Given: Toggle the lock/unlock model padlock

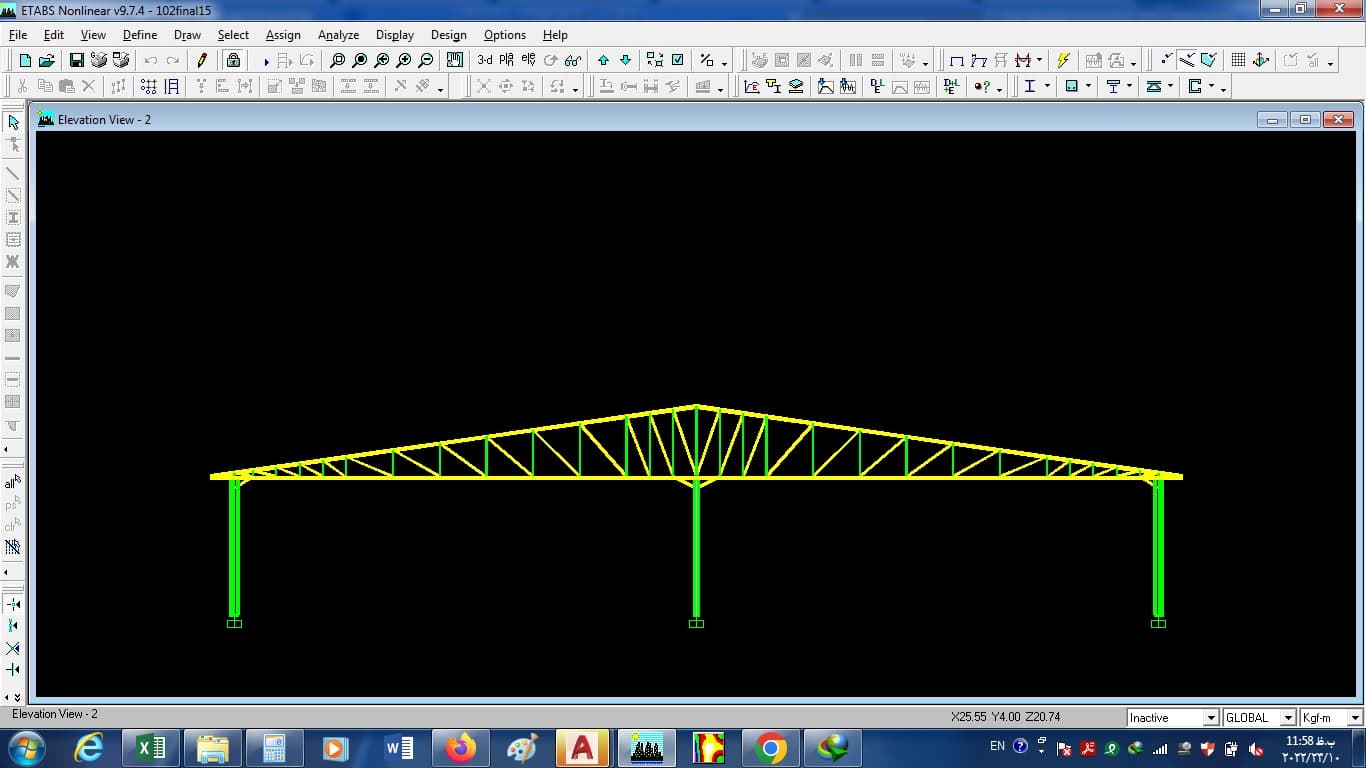Looking at the screenshot, I should (x=233, y=60).
